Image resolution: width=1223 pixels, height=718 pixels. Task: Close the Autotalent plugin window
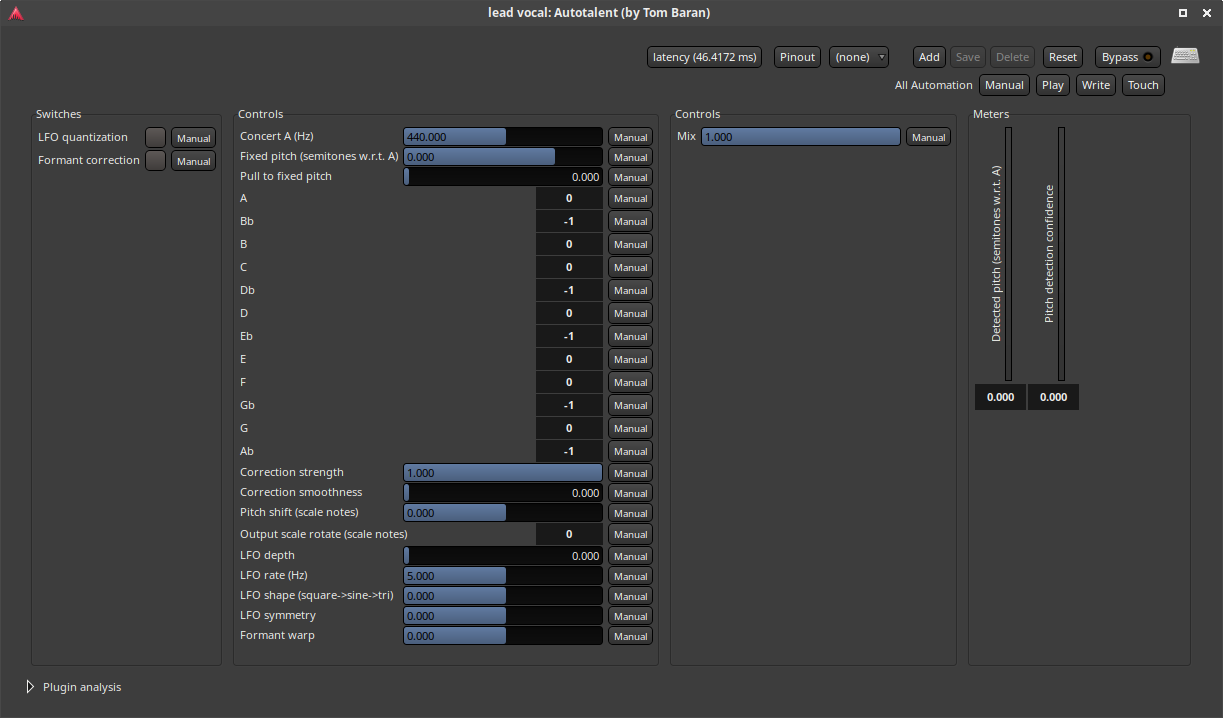(1206, 13)
